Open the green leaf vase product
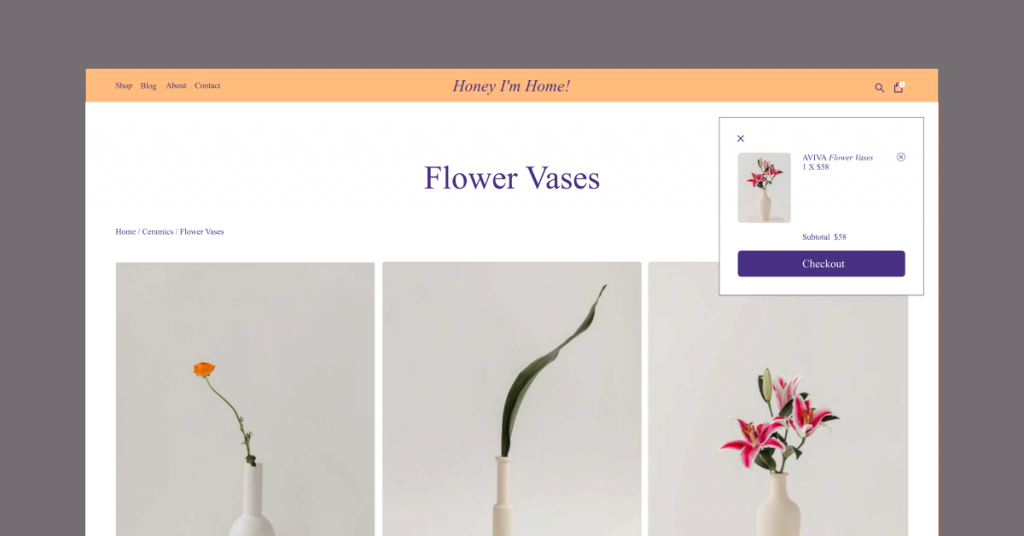Screen dimensions: 1024x536 [x=511, y=399]
